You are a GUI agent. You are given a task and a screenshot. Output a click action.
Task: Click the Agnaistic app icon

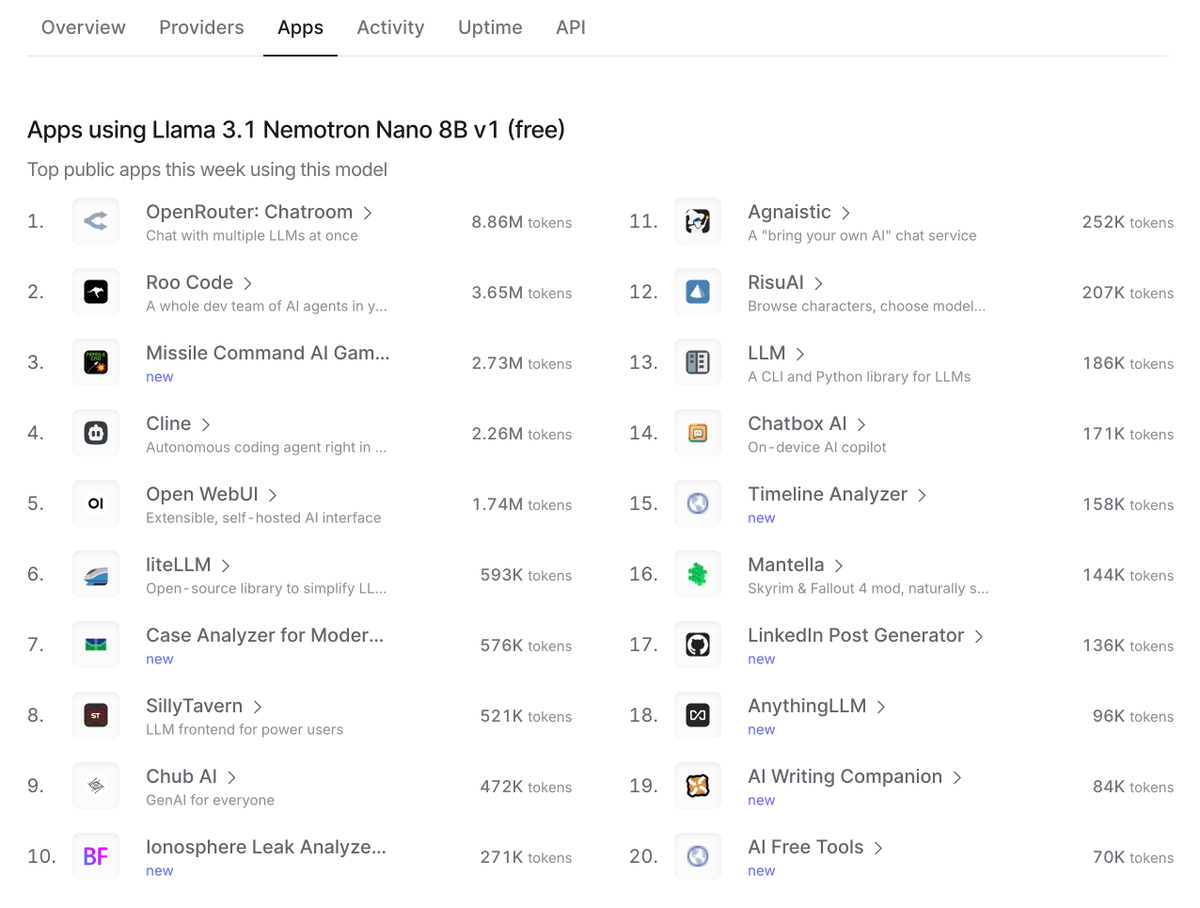coord(698,222)
